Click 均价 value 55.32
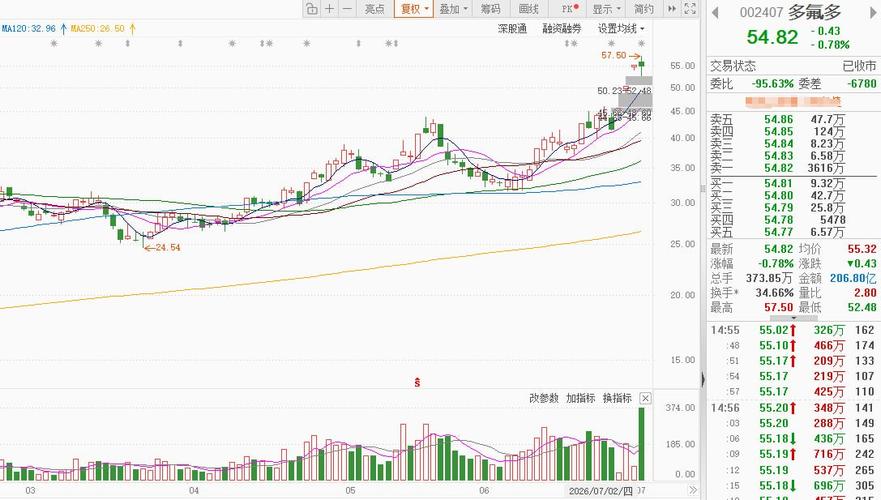Viewport: 881px width, 500px height. tap(862, 249)
